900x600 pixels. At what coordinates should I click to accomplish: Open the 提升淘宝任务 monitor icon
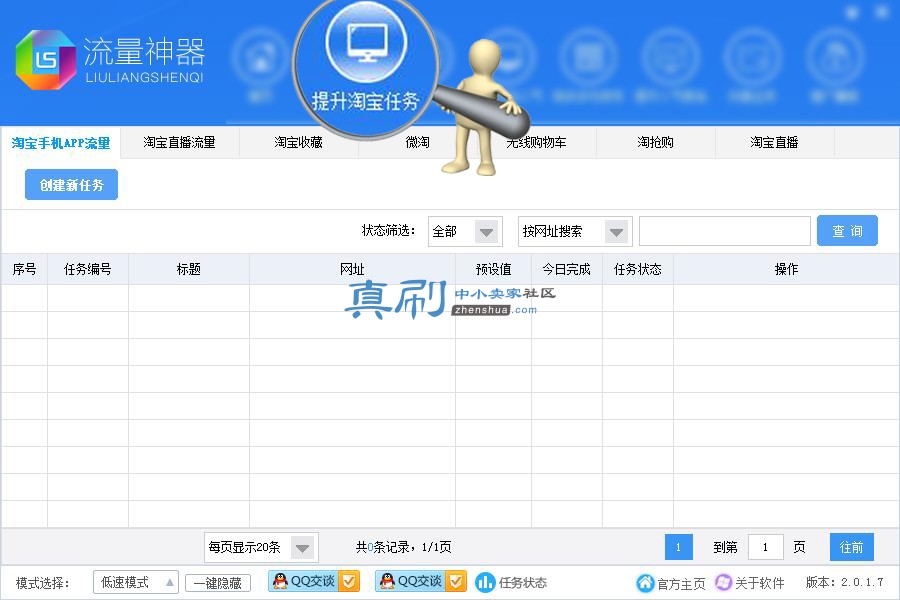pos(366,43)
